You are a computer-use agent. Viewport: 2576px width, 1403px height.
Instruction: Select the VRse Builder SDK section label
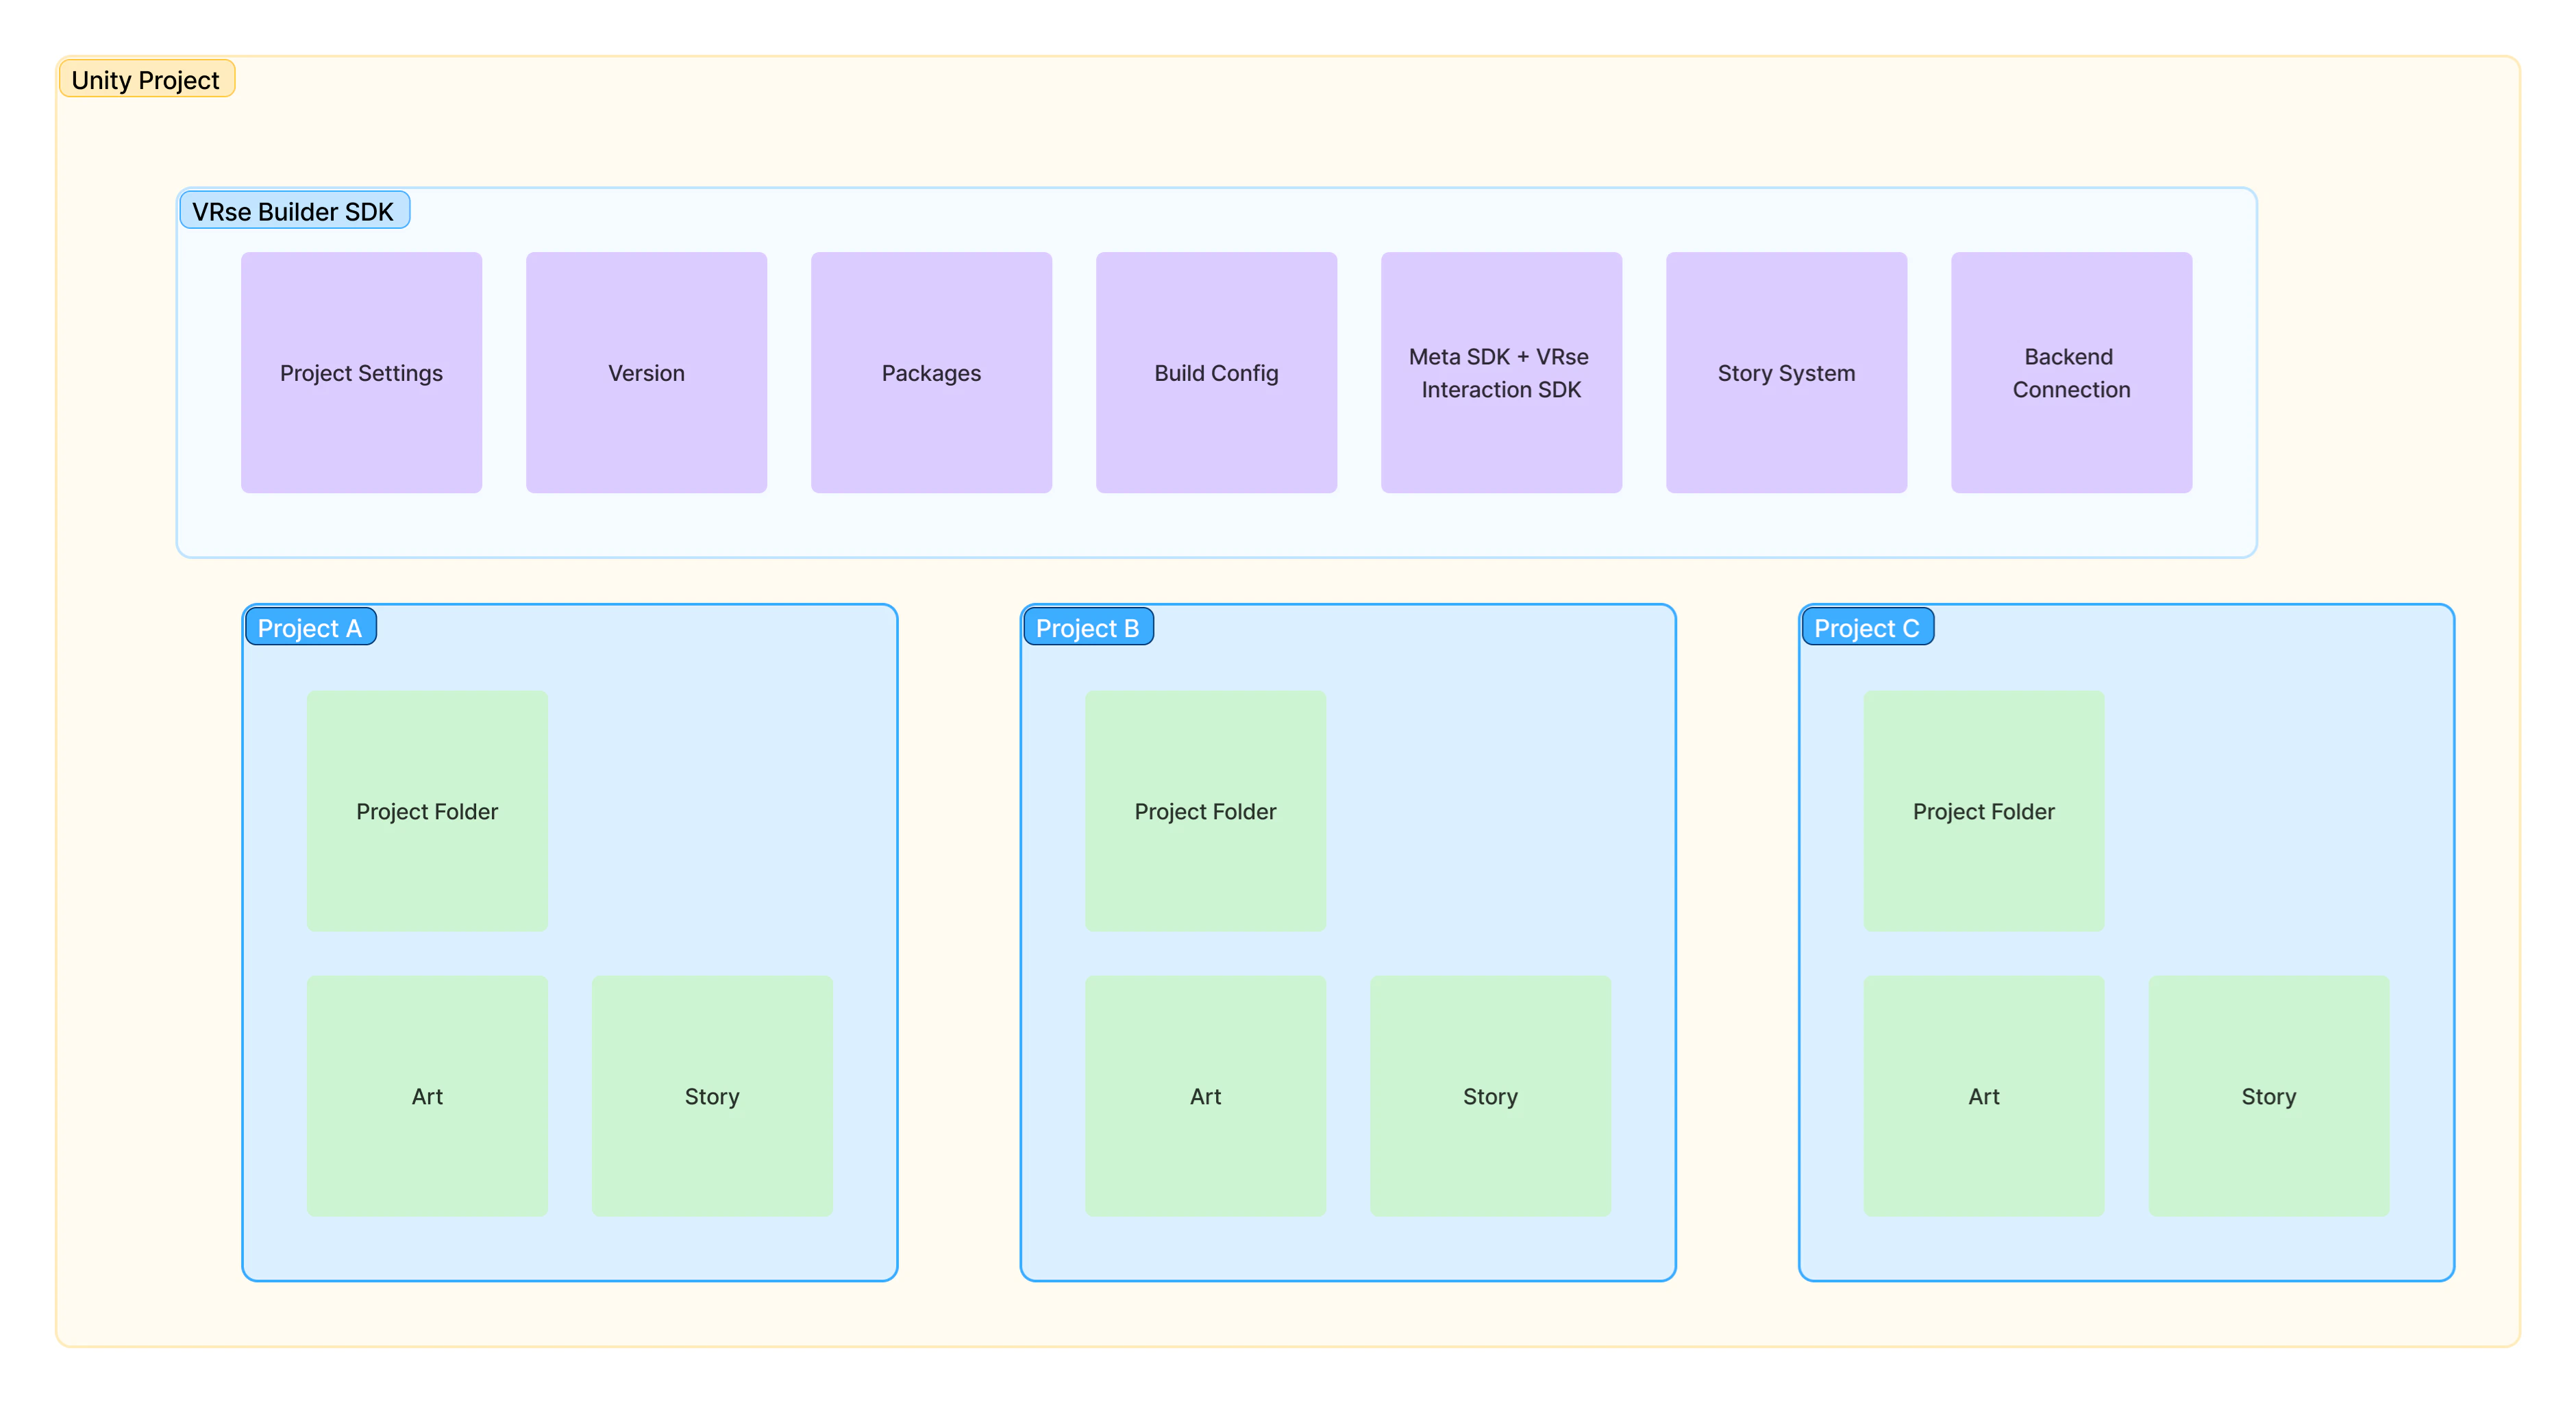point(293,211)
